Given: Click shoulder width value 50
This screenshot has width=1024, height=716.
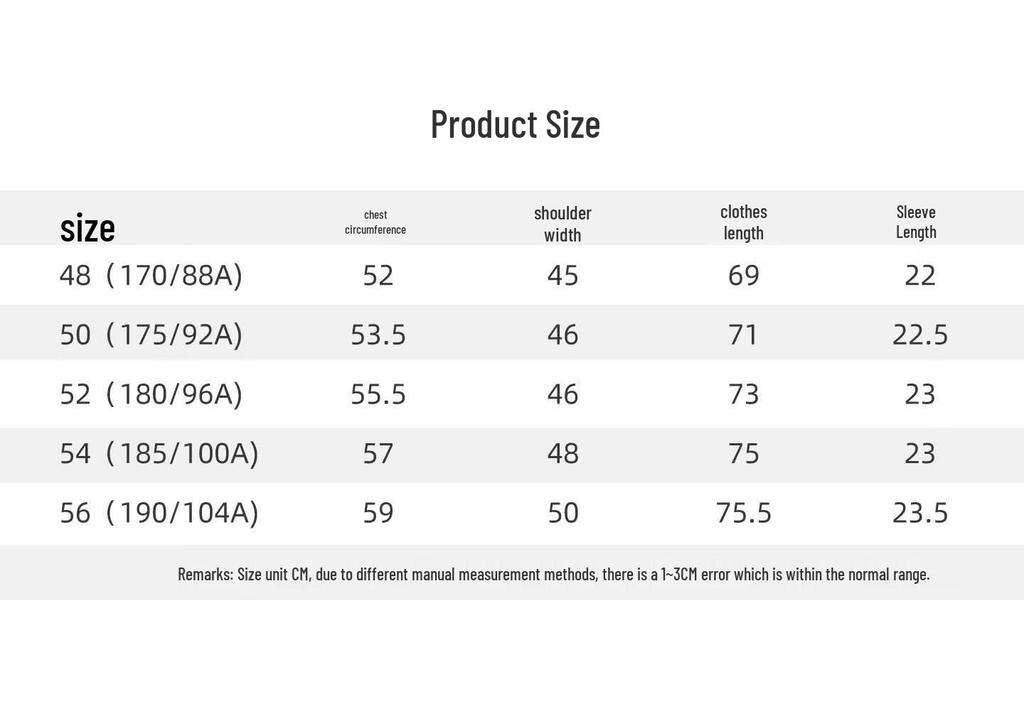Looking at the screenshot, I should [x=563, y=513].
